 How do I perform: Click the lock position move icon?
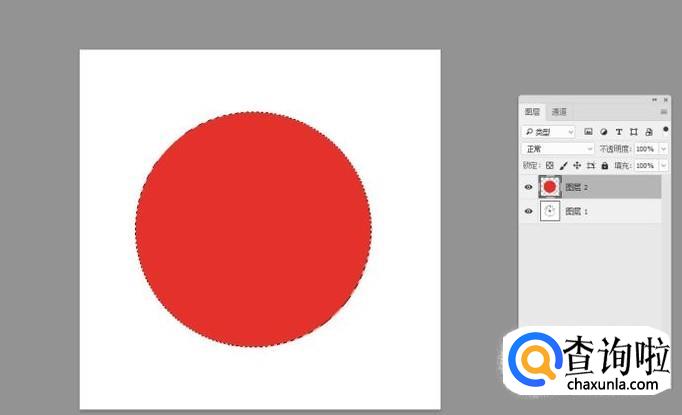click(577, 165)
